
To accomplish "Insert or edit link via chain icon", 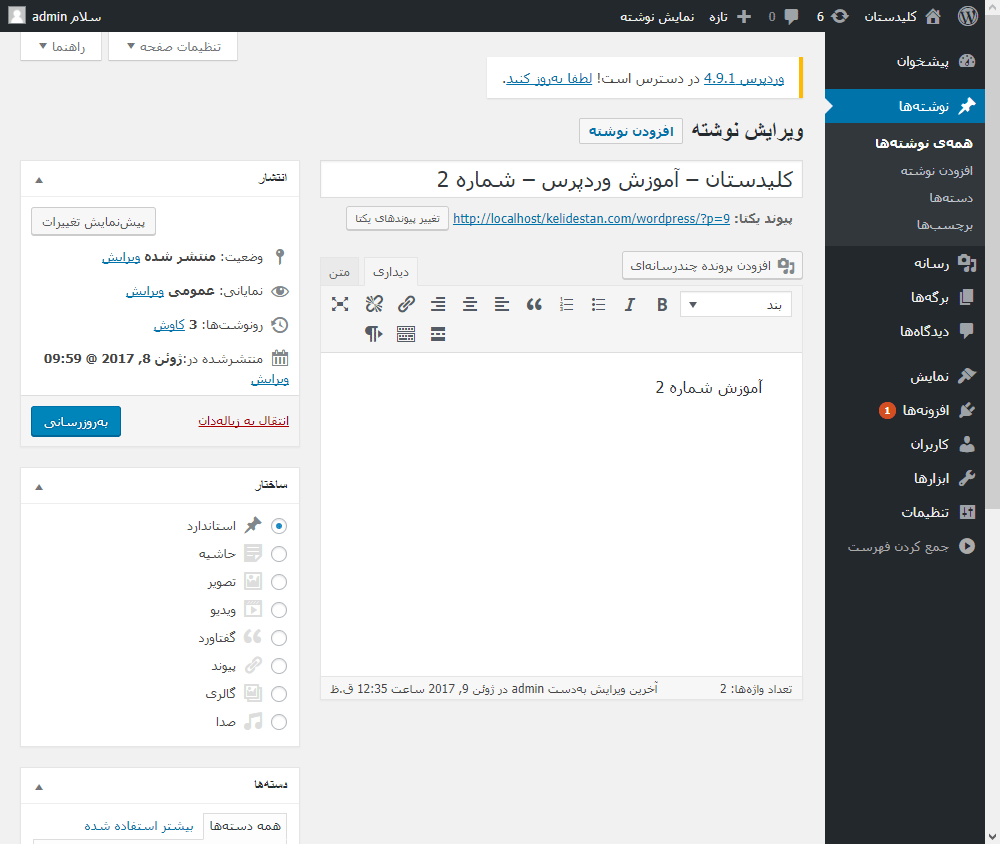I will pyautogui.click(x=406, y=305).
